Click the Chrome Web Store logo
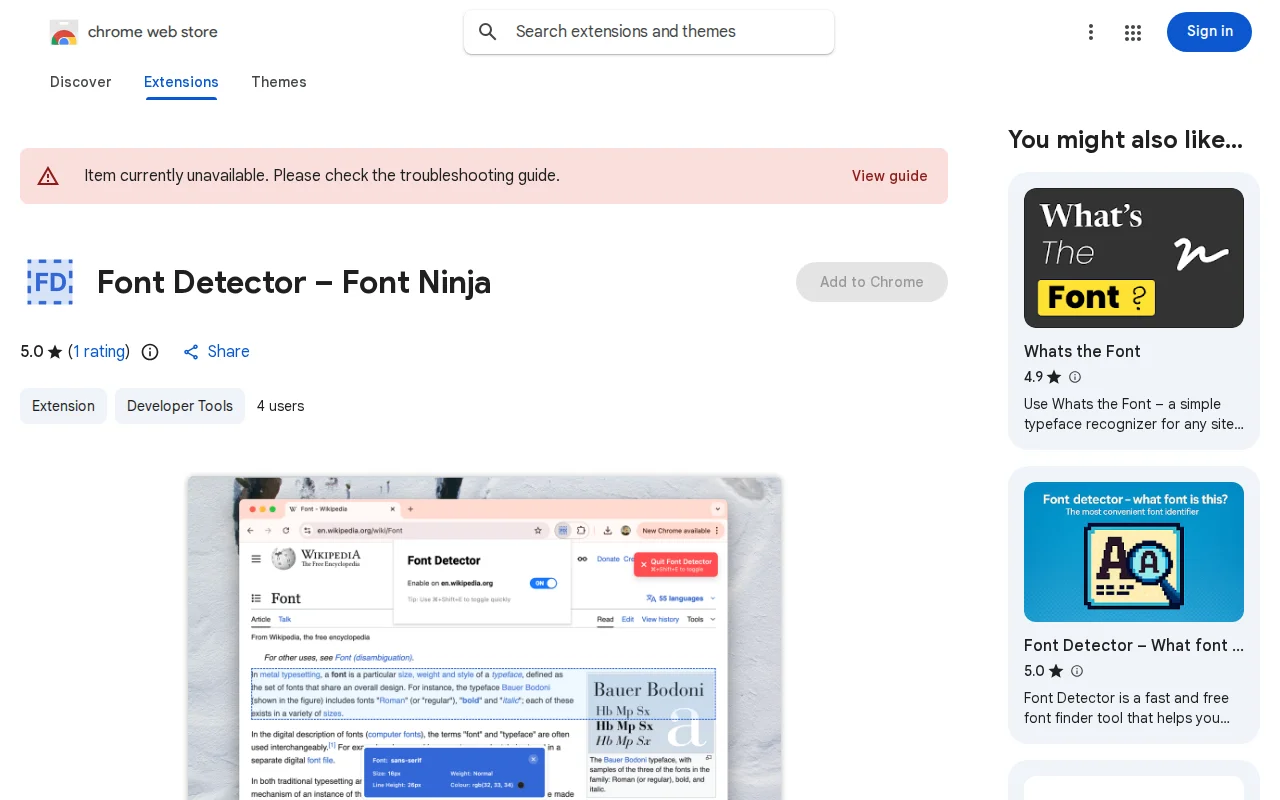The height and width of the screenshot is (800, 1280). coord(64,32)
